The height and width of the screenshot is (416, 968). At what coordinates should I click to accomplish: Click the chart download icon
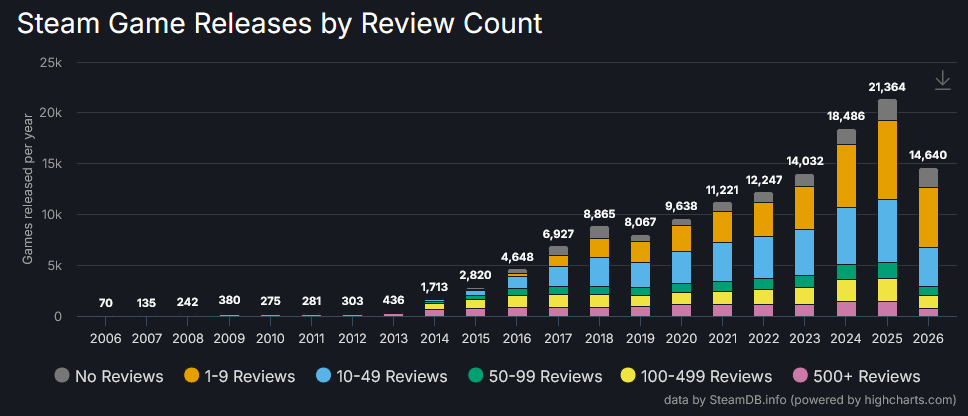coord(942,81)
